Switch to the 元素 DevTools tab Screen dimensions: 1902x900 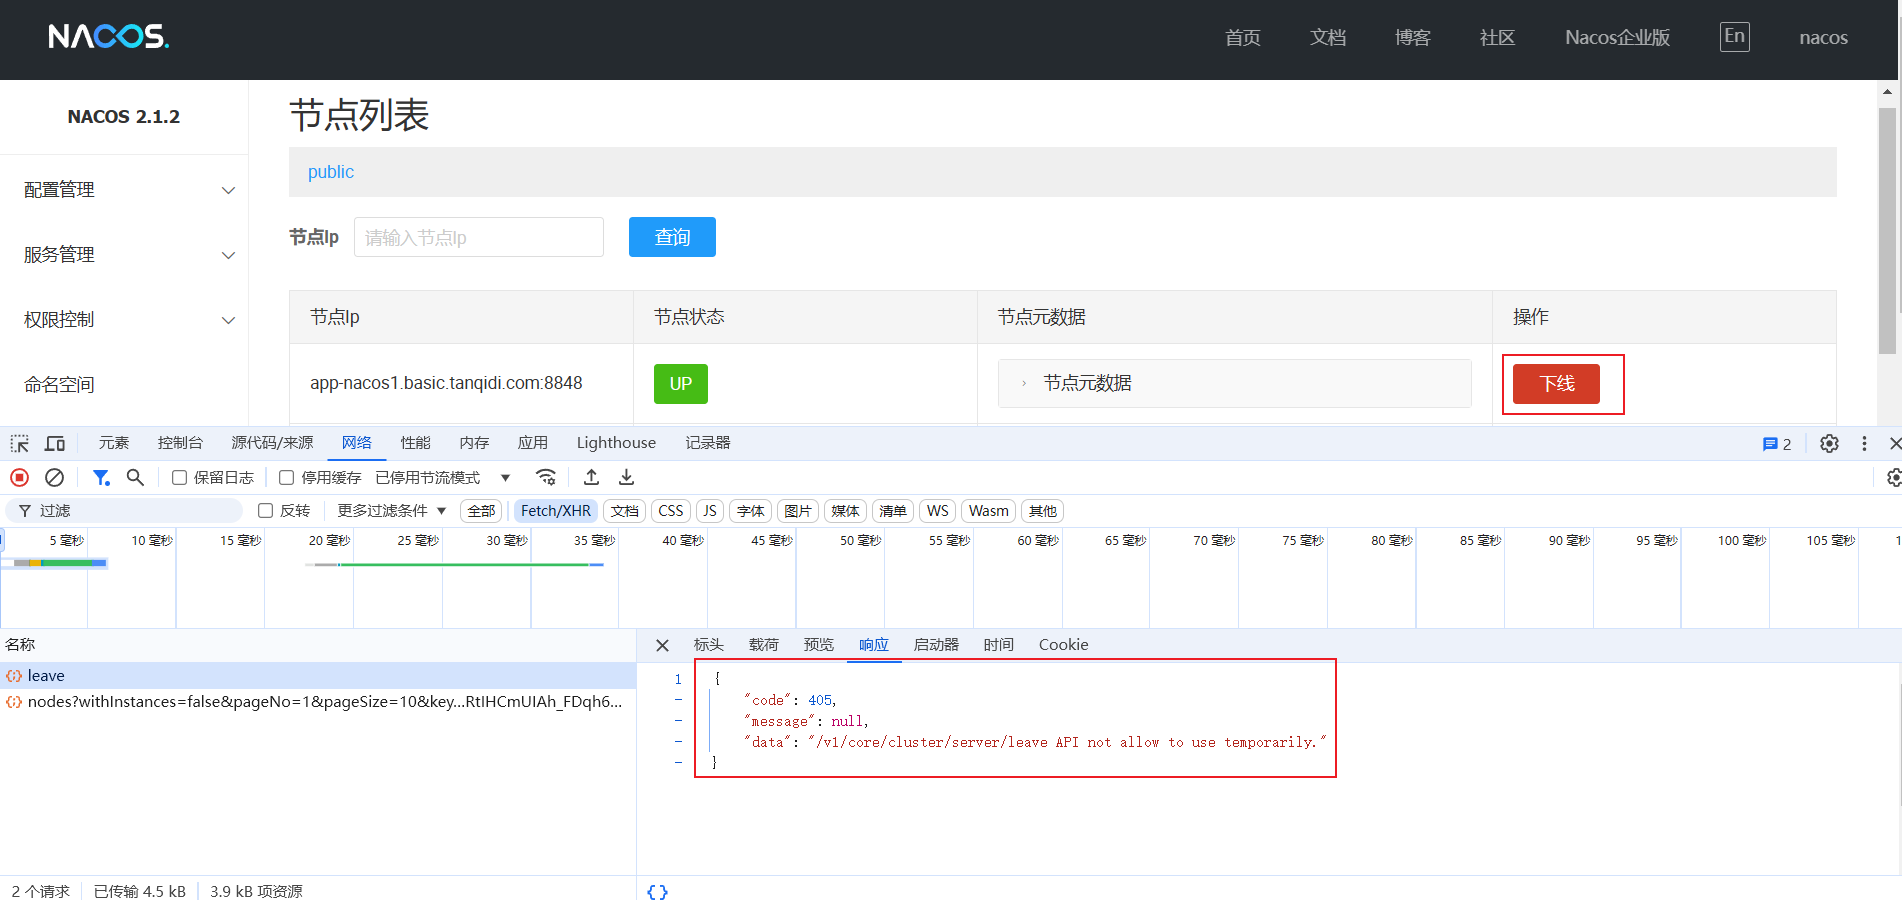pos(114,443)
